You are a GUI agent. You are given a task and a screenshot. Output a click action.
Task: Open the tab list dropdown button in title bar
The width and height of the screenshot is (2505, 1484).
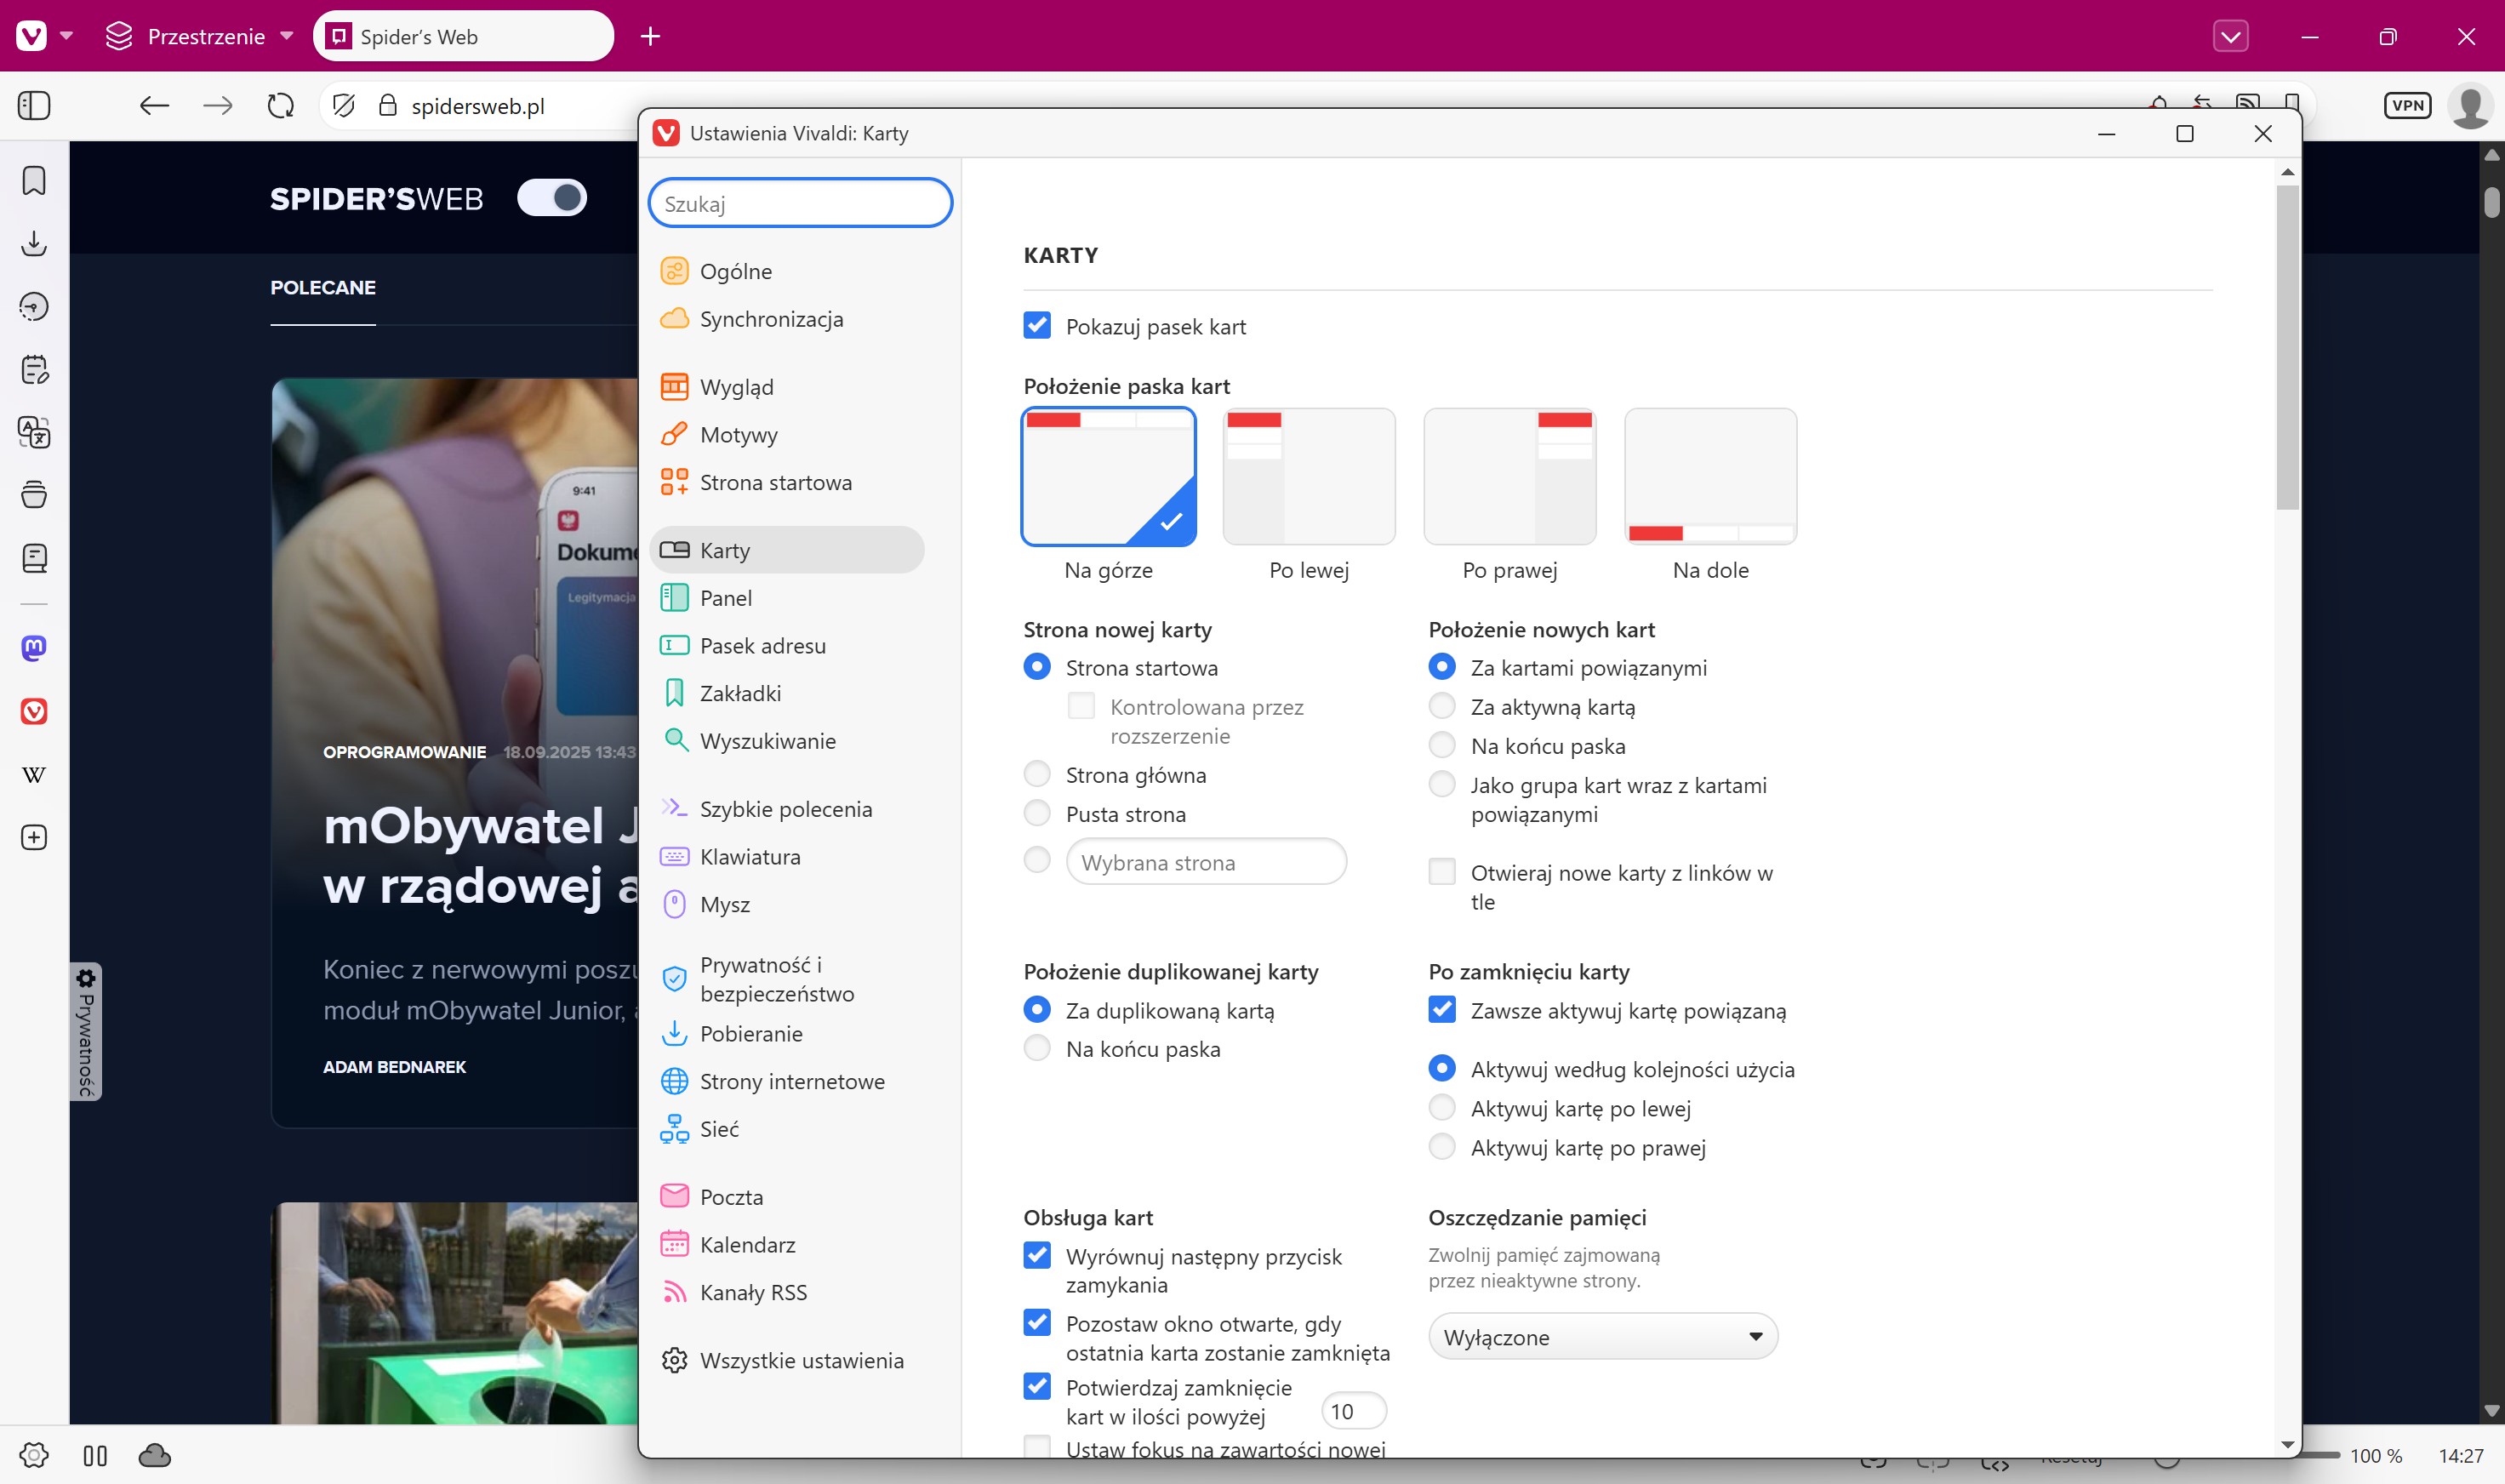point(2230,36)
